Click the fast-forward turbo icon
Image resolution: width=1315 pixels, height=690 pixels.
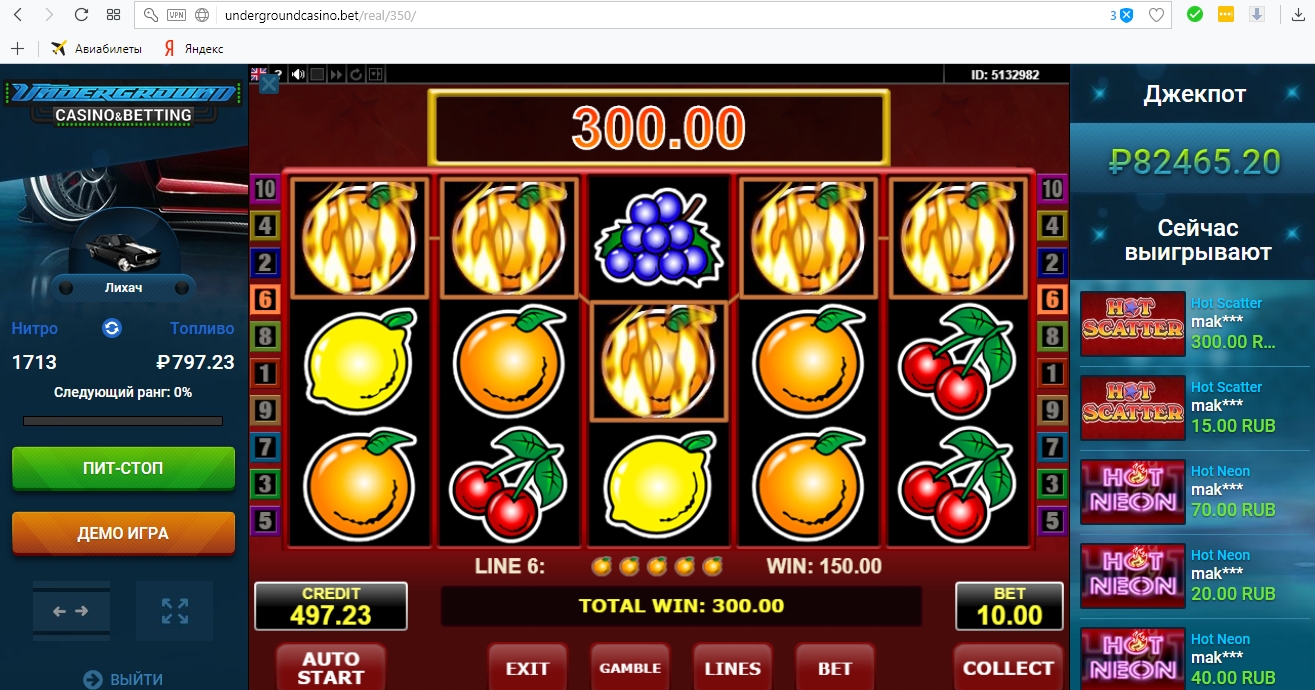click(336, 75)
